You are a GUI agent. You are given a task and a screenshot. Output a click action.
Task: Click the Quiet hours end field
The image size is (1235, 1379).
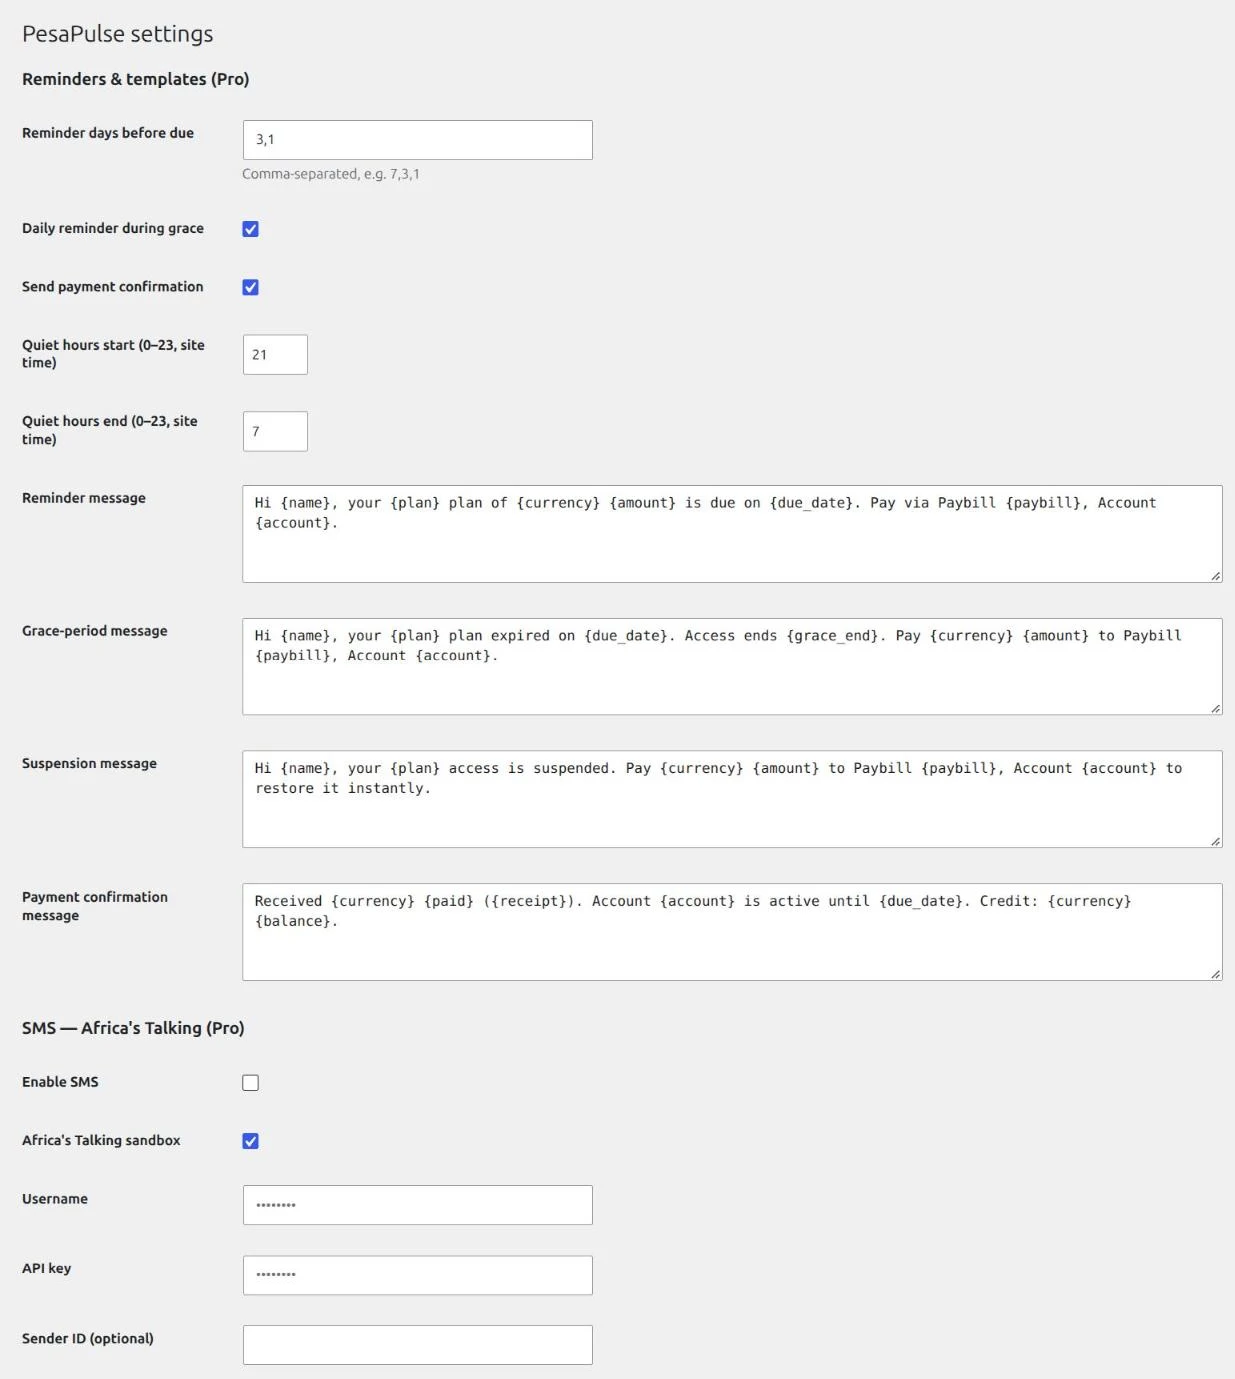tap(275, 431)
